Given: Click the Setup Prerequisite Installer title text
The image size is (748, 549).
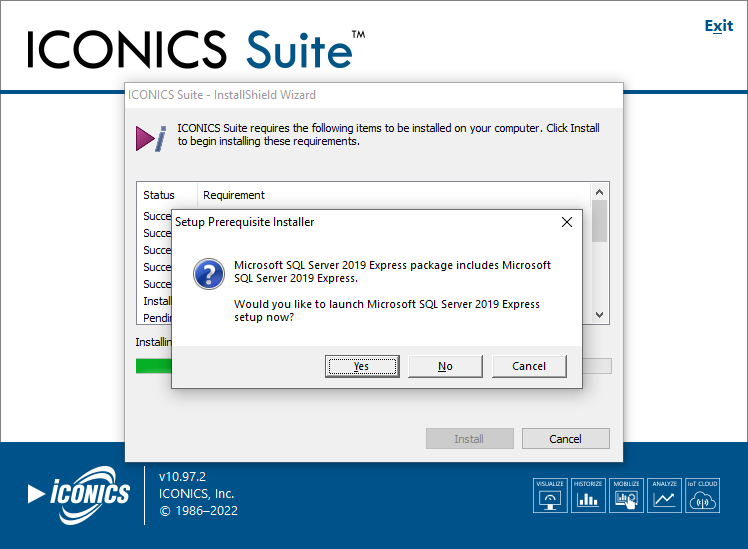Looking at the screenshot, I should click(245, 222).
